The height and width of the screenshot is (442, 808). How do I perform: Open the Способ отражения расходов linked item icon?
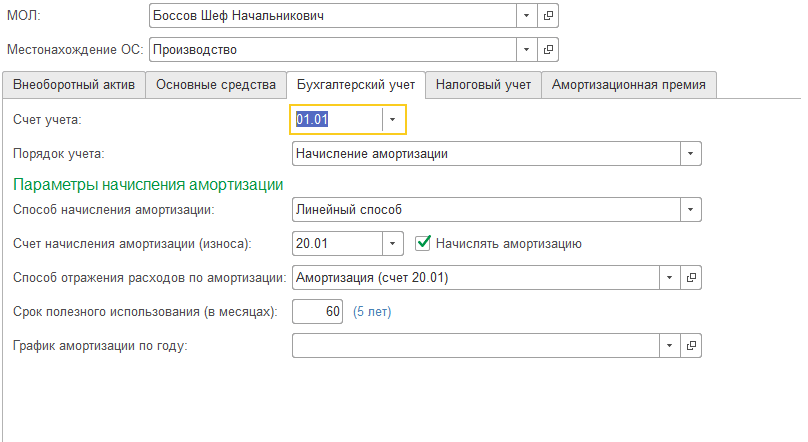(x=691, y=277)
